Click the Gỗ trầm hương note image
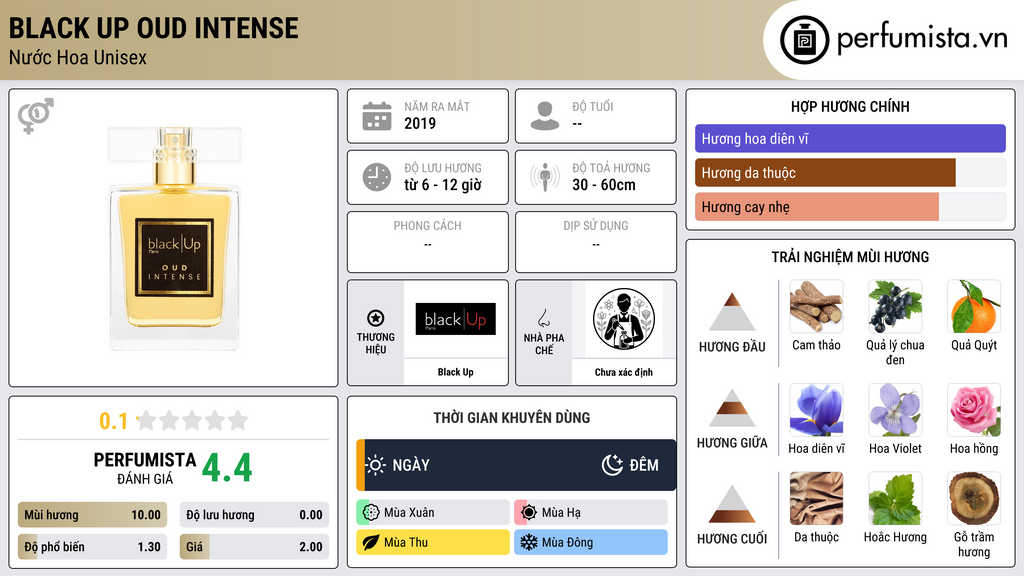Screen dimensions: 1024x576 [974, 499]
